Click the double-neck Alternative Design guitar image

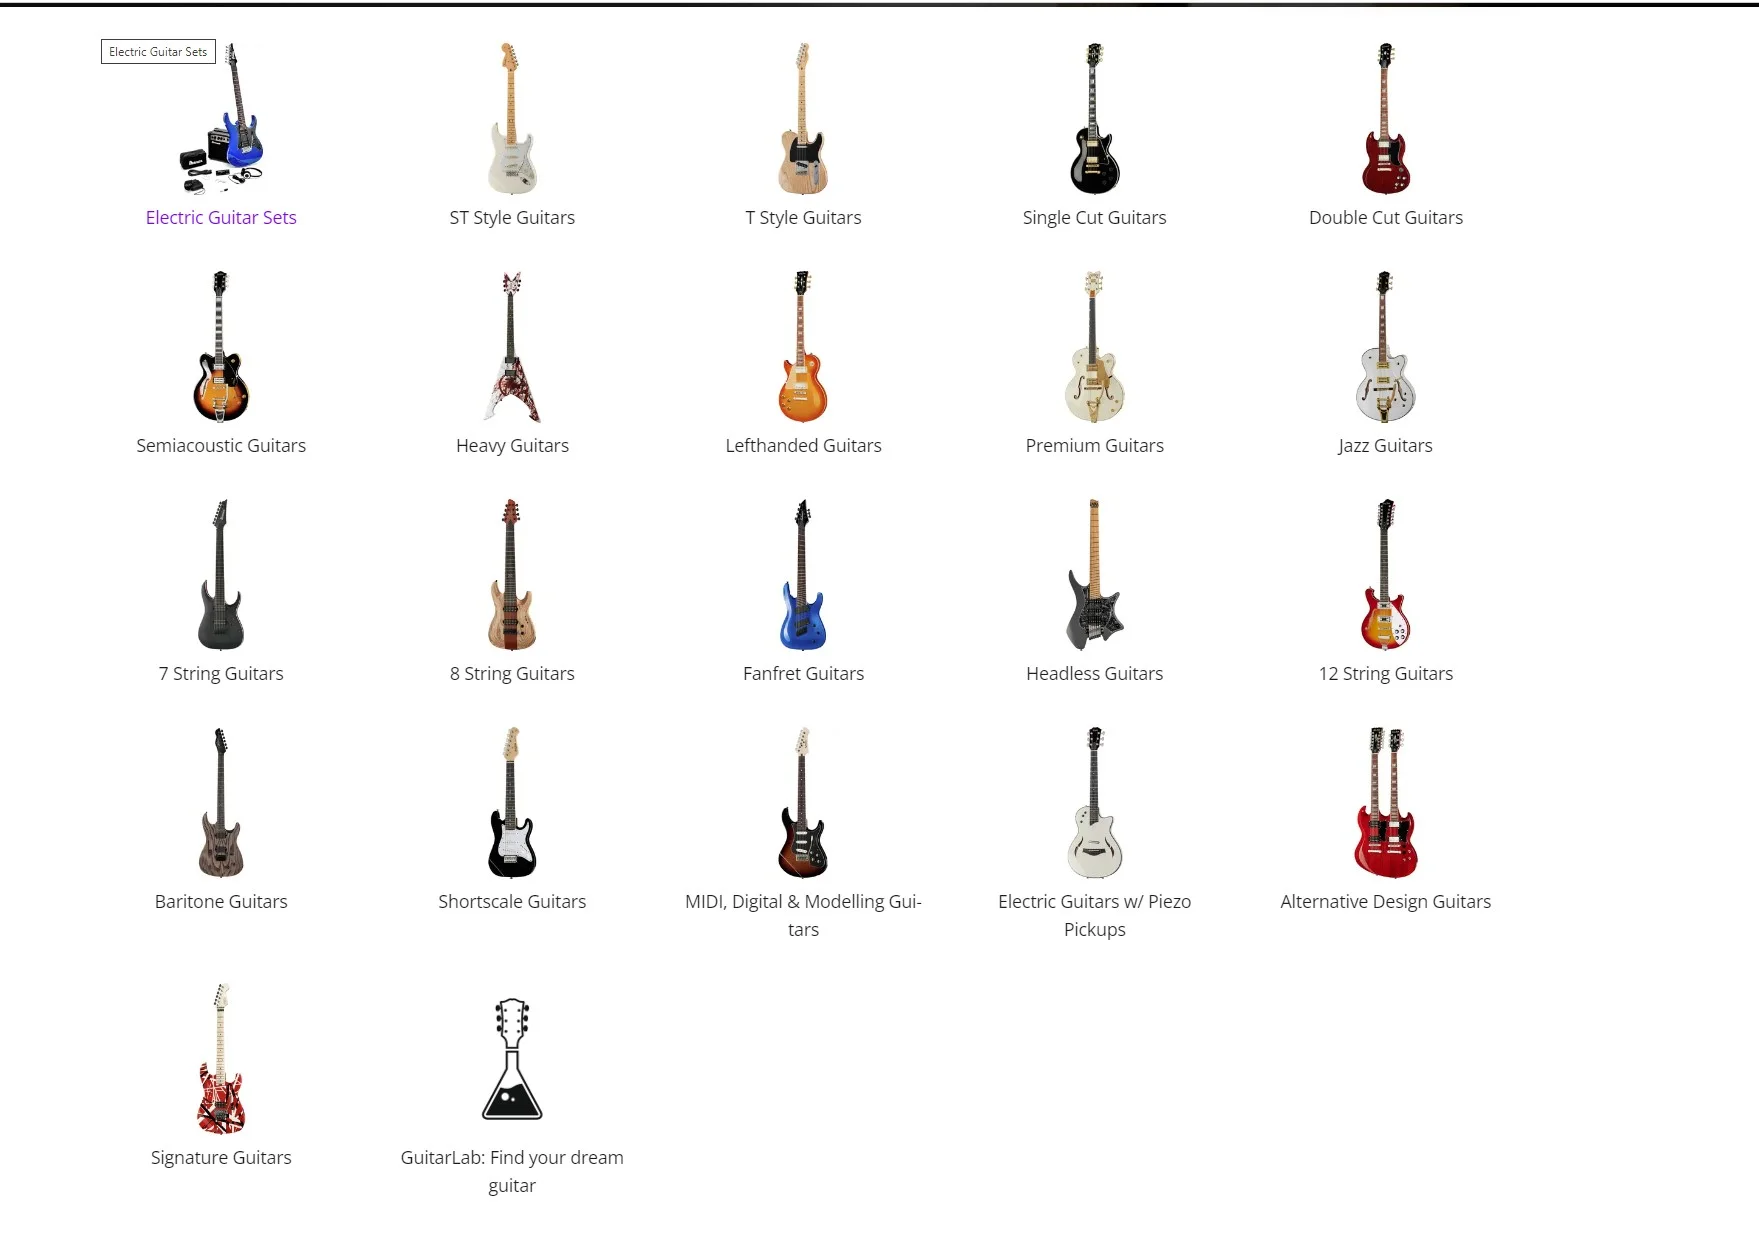click(x=1385, y=803)
